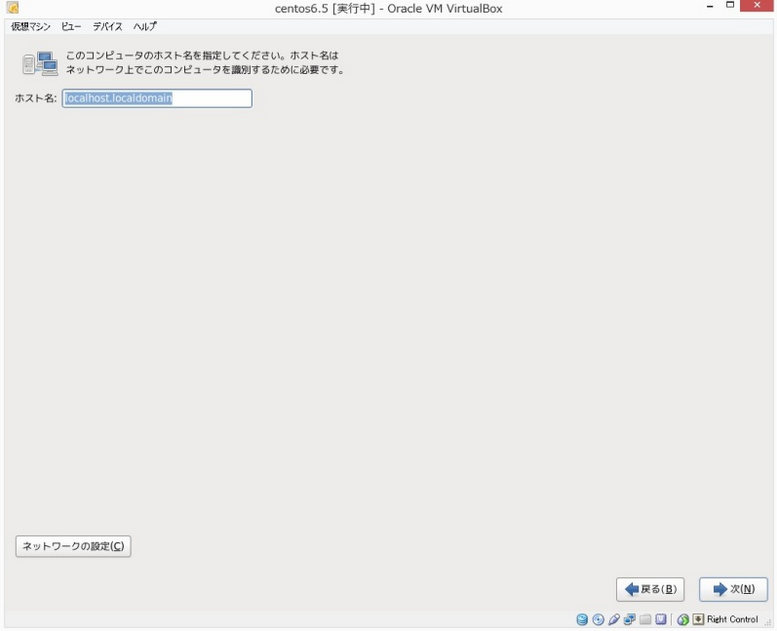Open the デバイス menu

[107, 27]
